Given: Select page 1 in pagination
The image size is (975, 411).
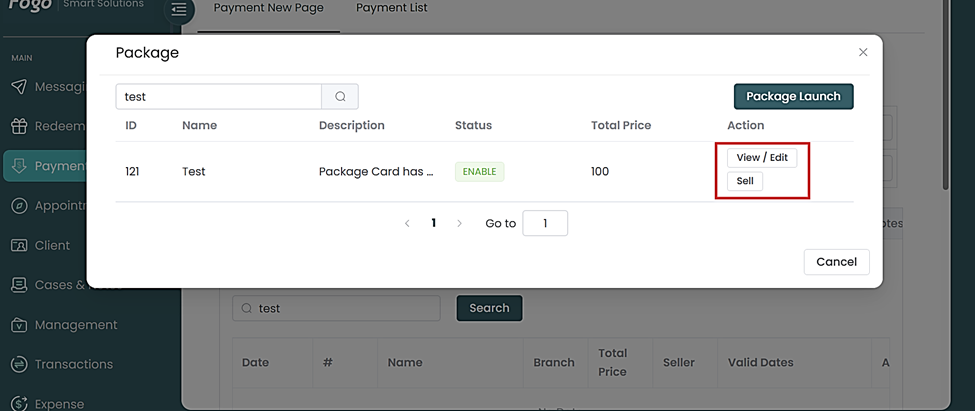Looking at the screenshot, I should [433, 223].
